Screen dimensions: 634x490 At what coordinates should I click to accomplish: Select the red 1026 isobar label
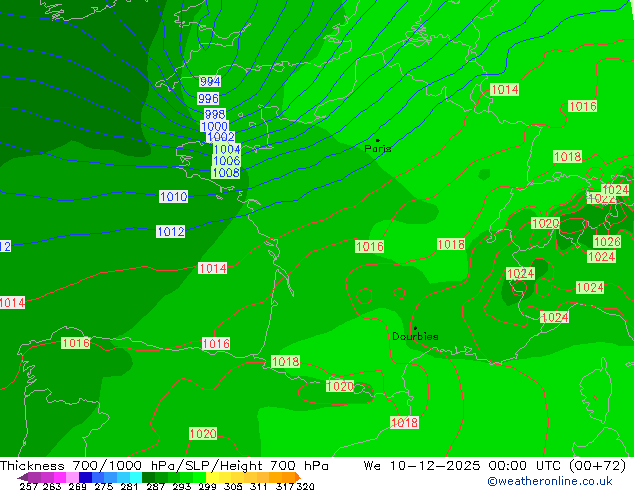(x=607, y=241)
